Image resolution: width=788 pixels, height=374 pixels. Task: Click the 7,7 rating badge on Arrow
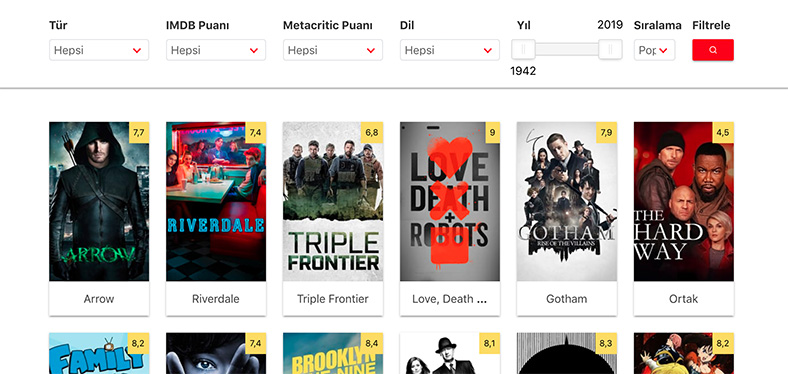pyautogui.click(x=139, y=133)
